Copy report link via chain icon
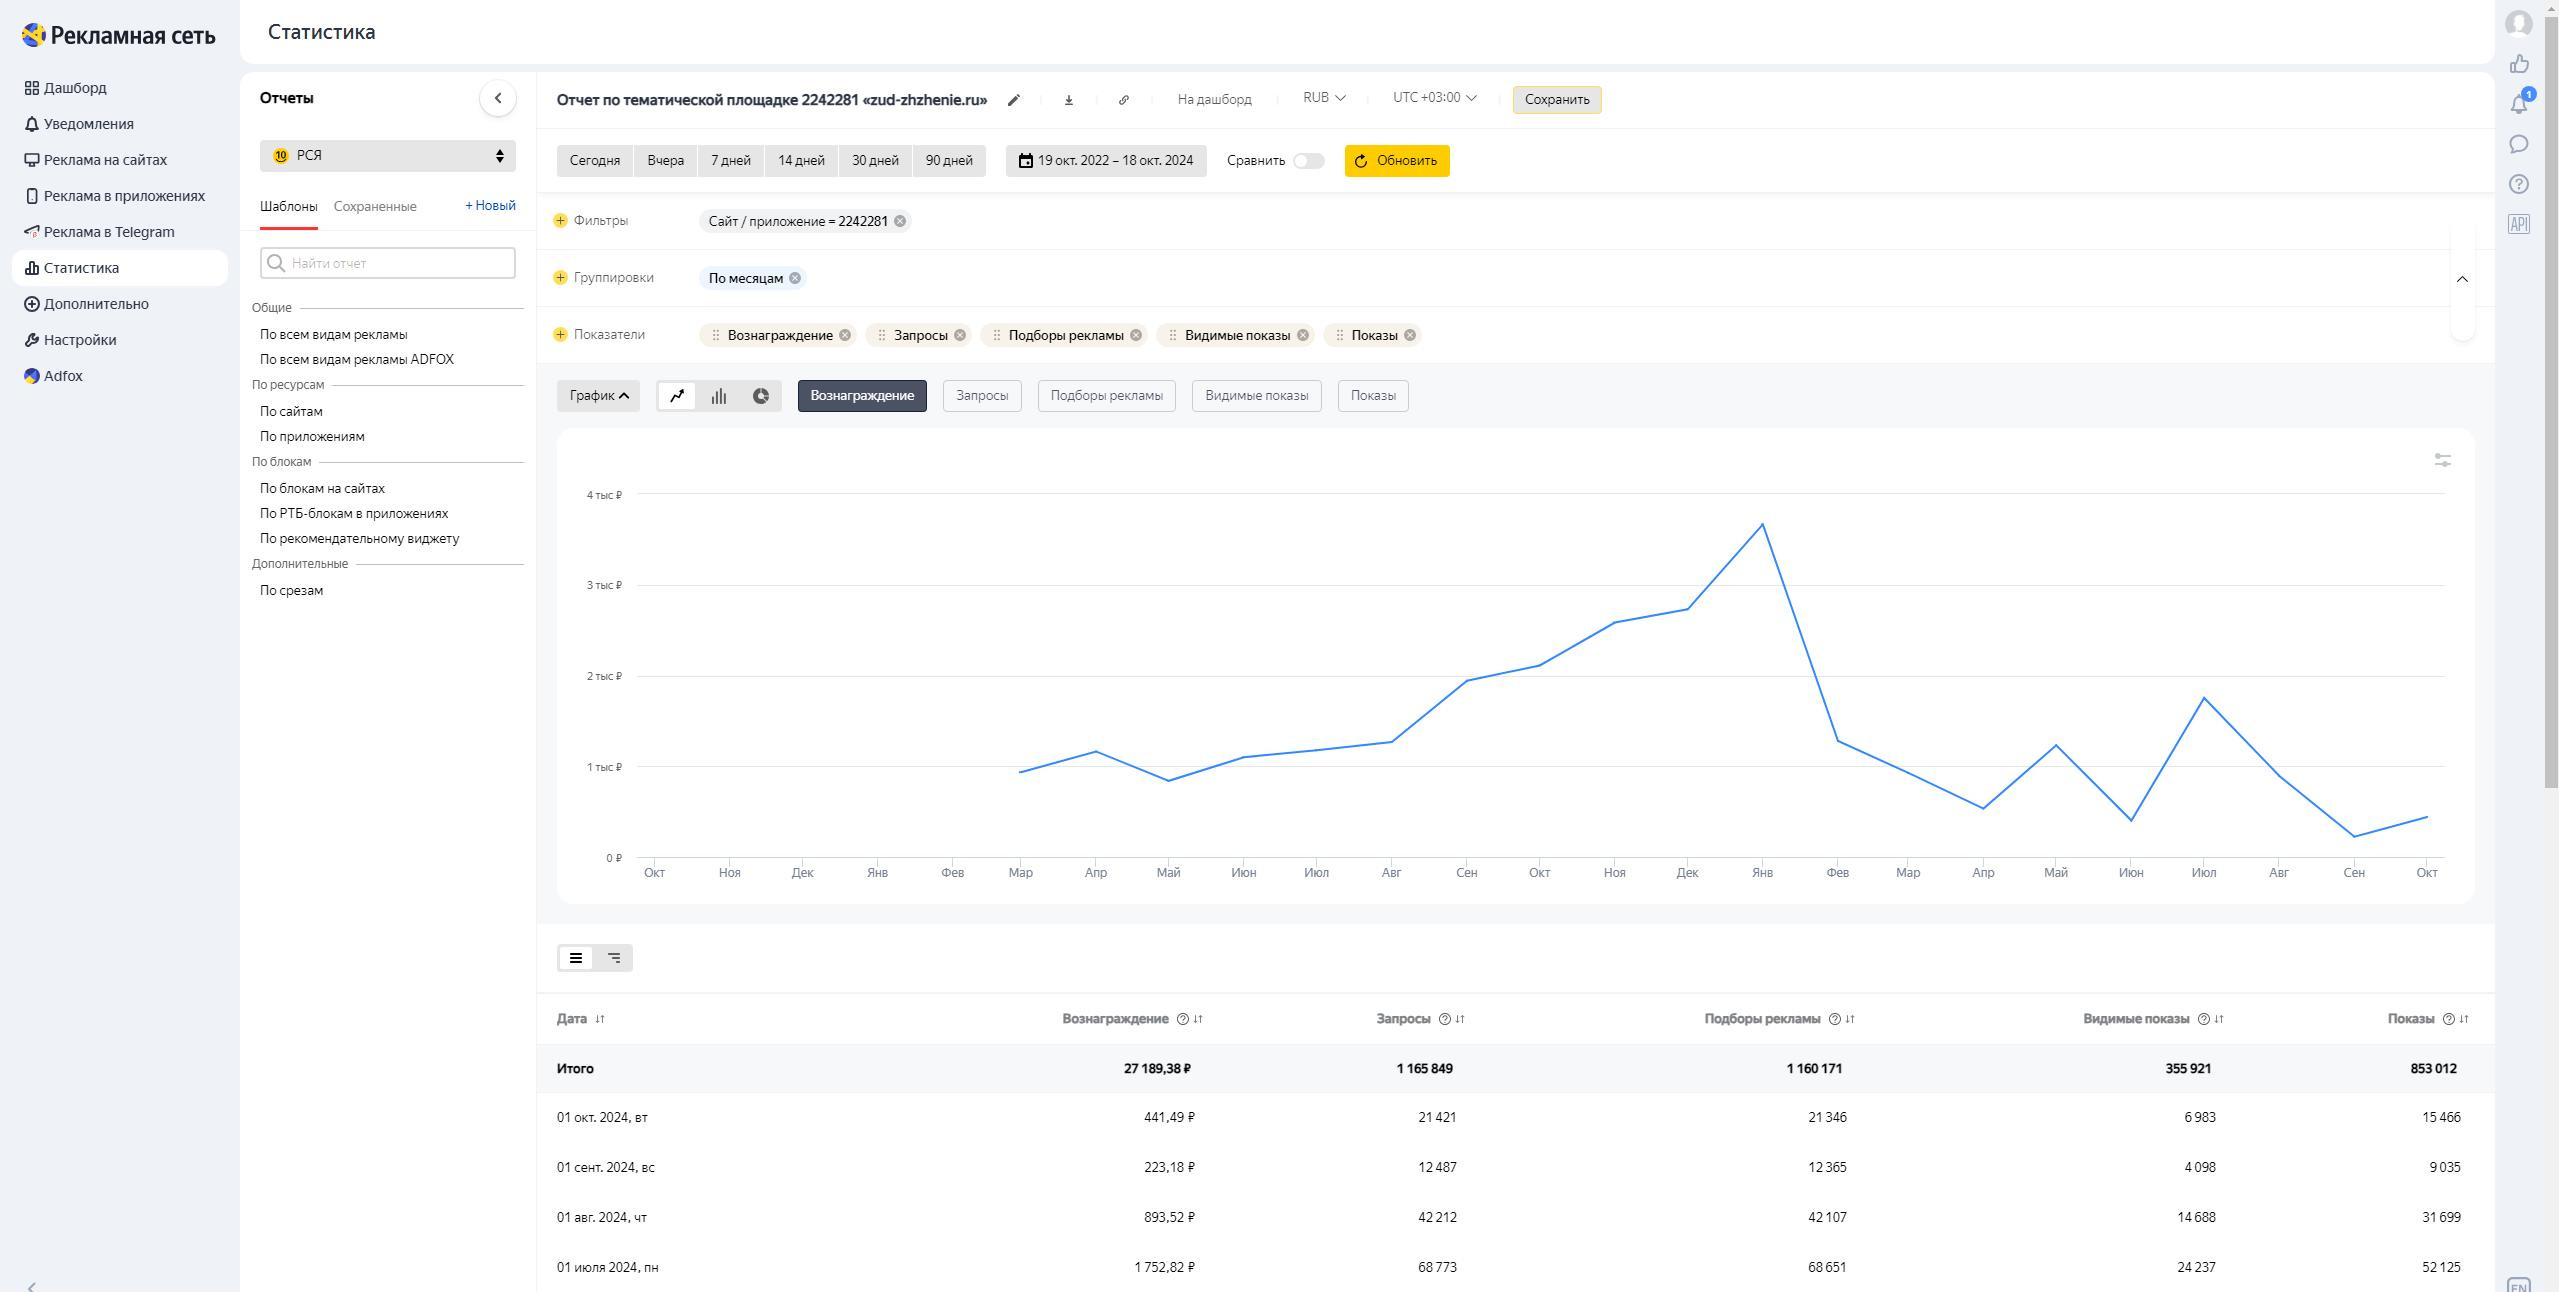Image resolution: width=2559 pixels, height=1292 pixels. (1123, 100)
